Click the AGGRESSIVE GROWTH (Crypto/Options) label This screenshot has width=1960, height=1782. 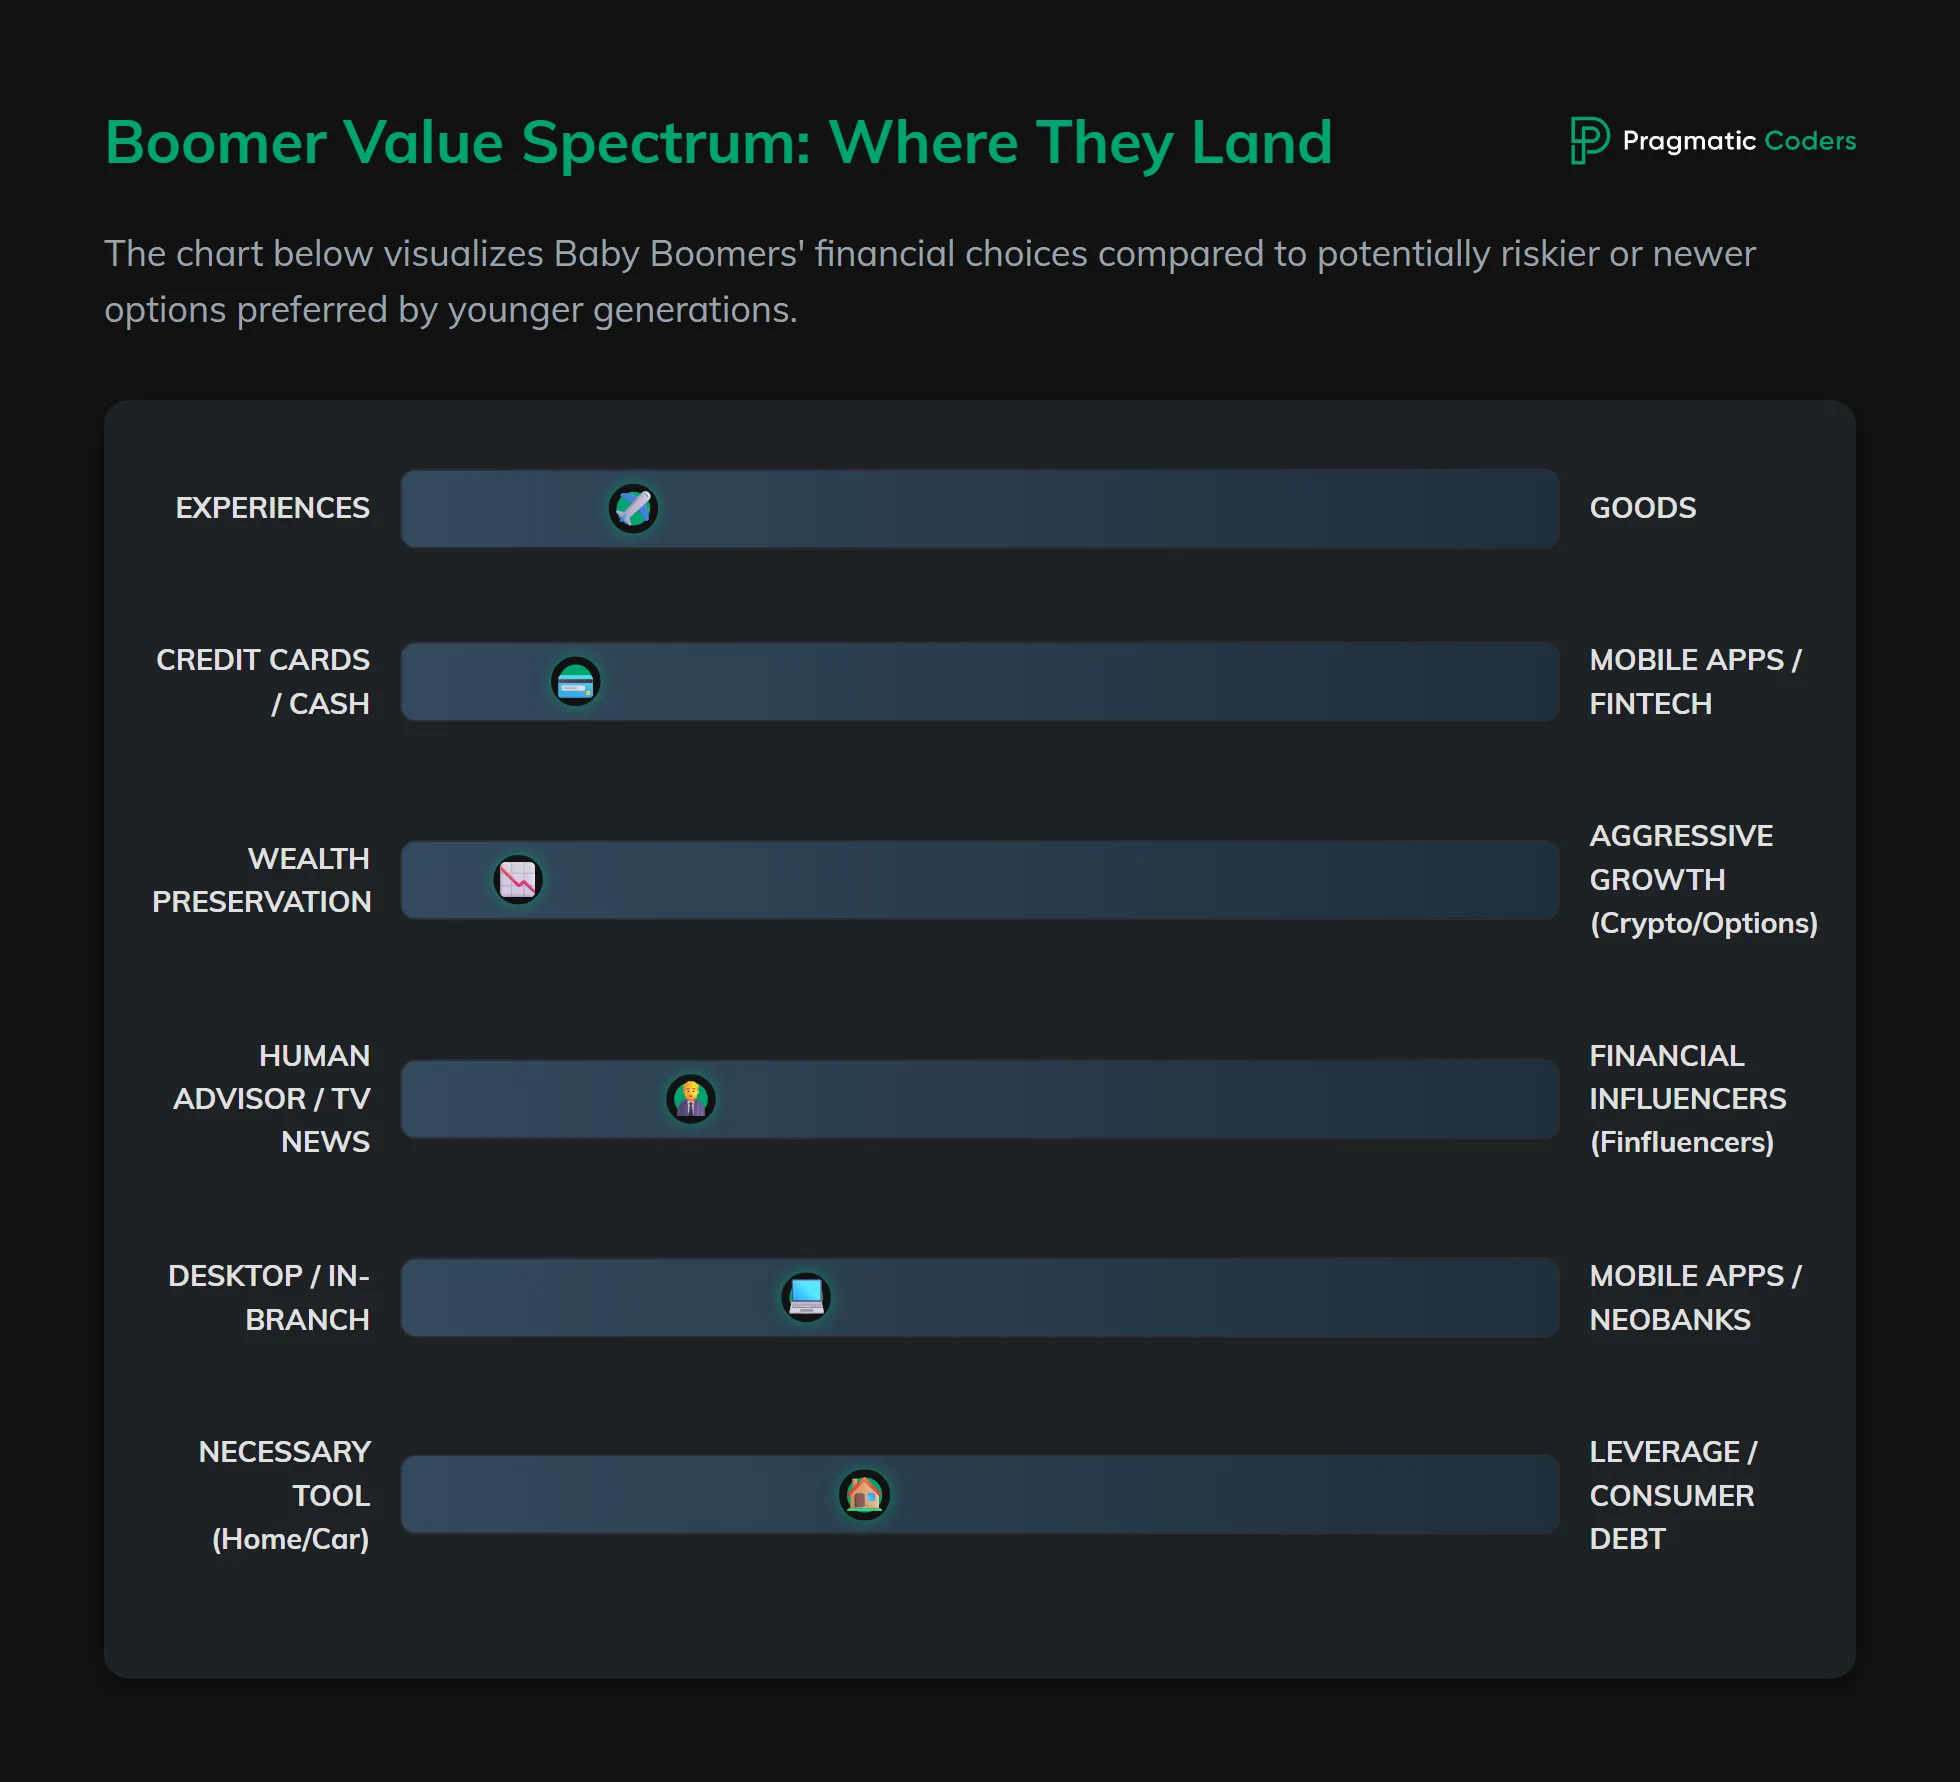1702,880
